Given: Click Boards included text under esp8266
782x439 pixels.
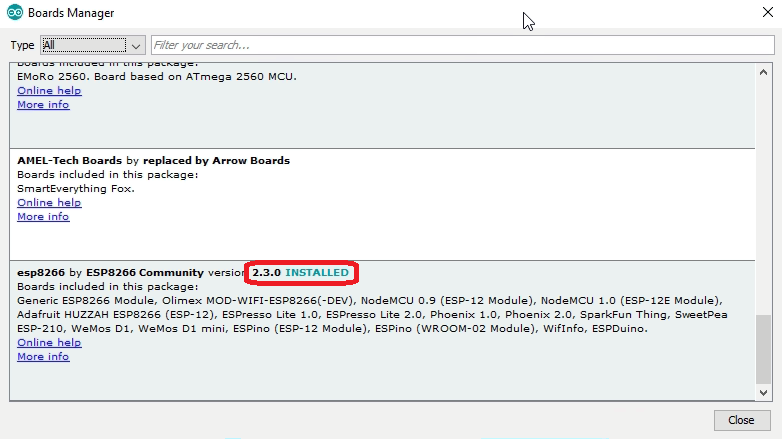Looking at the screenshot, I should pyautogui.click(x=108, y=287).
